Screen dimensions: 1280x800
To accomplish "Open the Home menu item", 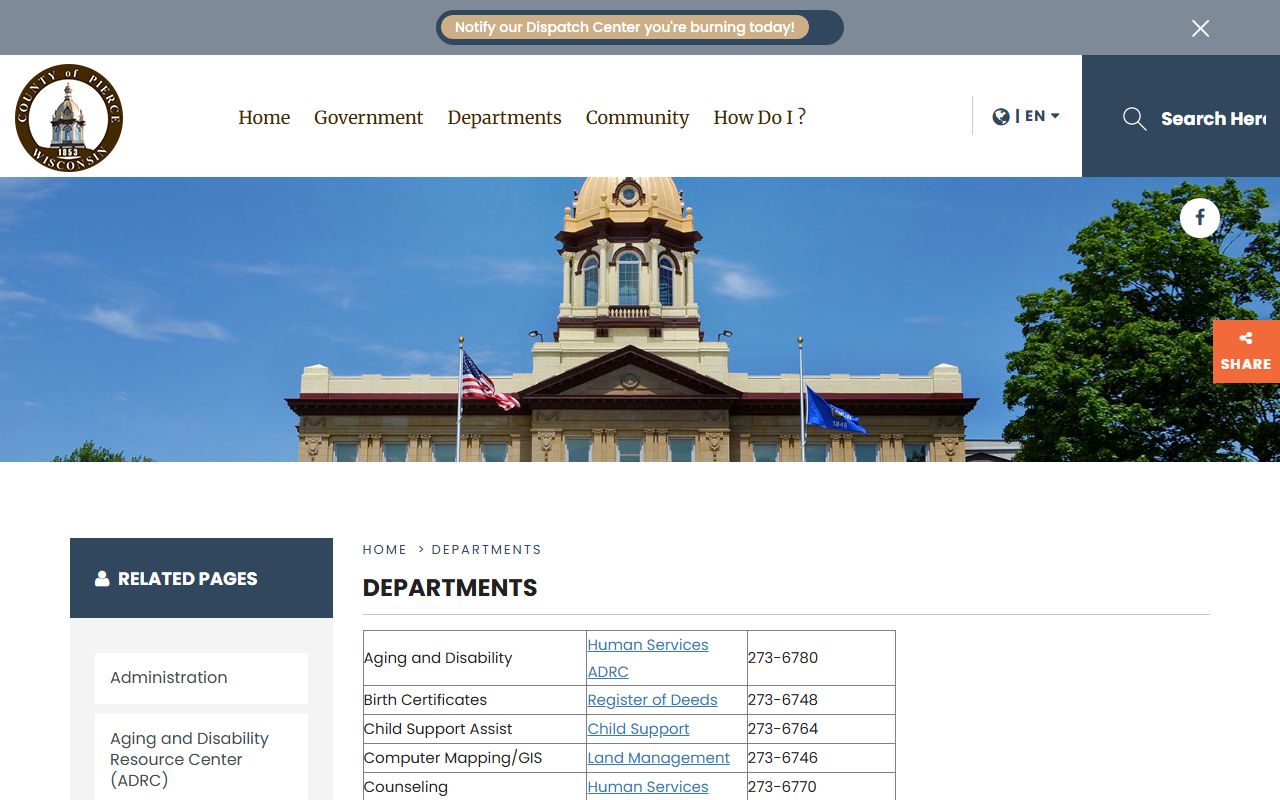I will (264, 117).
